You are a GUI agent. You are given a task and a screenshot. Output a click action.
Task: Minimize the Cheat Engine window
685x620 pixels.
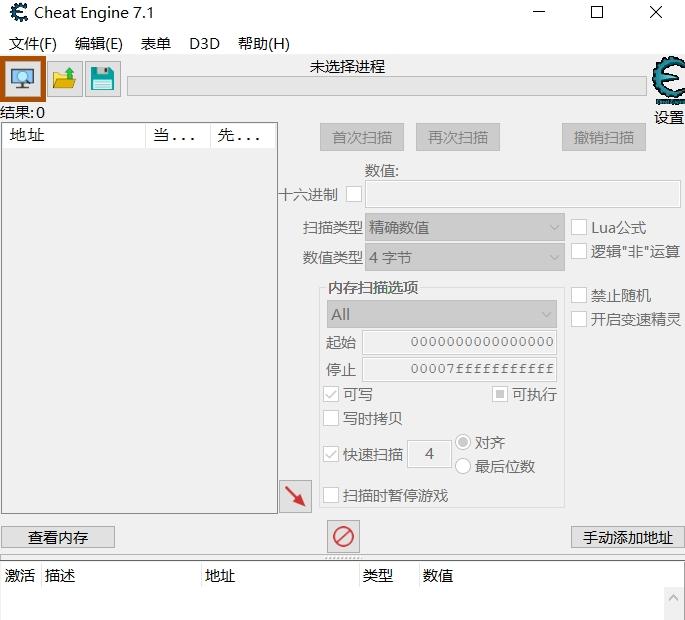[x=539, y=12]
